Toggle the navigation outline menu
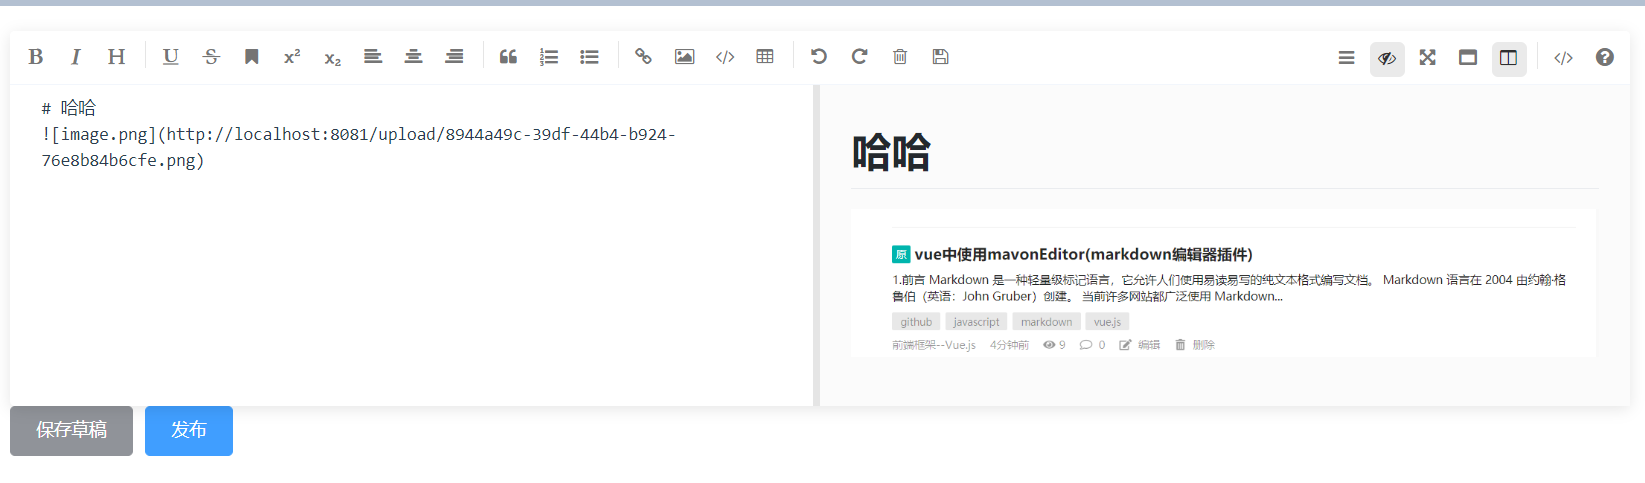The image size is (1645, 483). coord(1346,58)
